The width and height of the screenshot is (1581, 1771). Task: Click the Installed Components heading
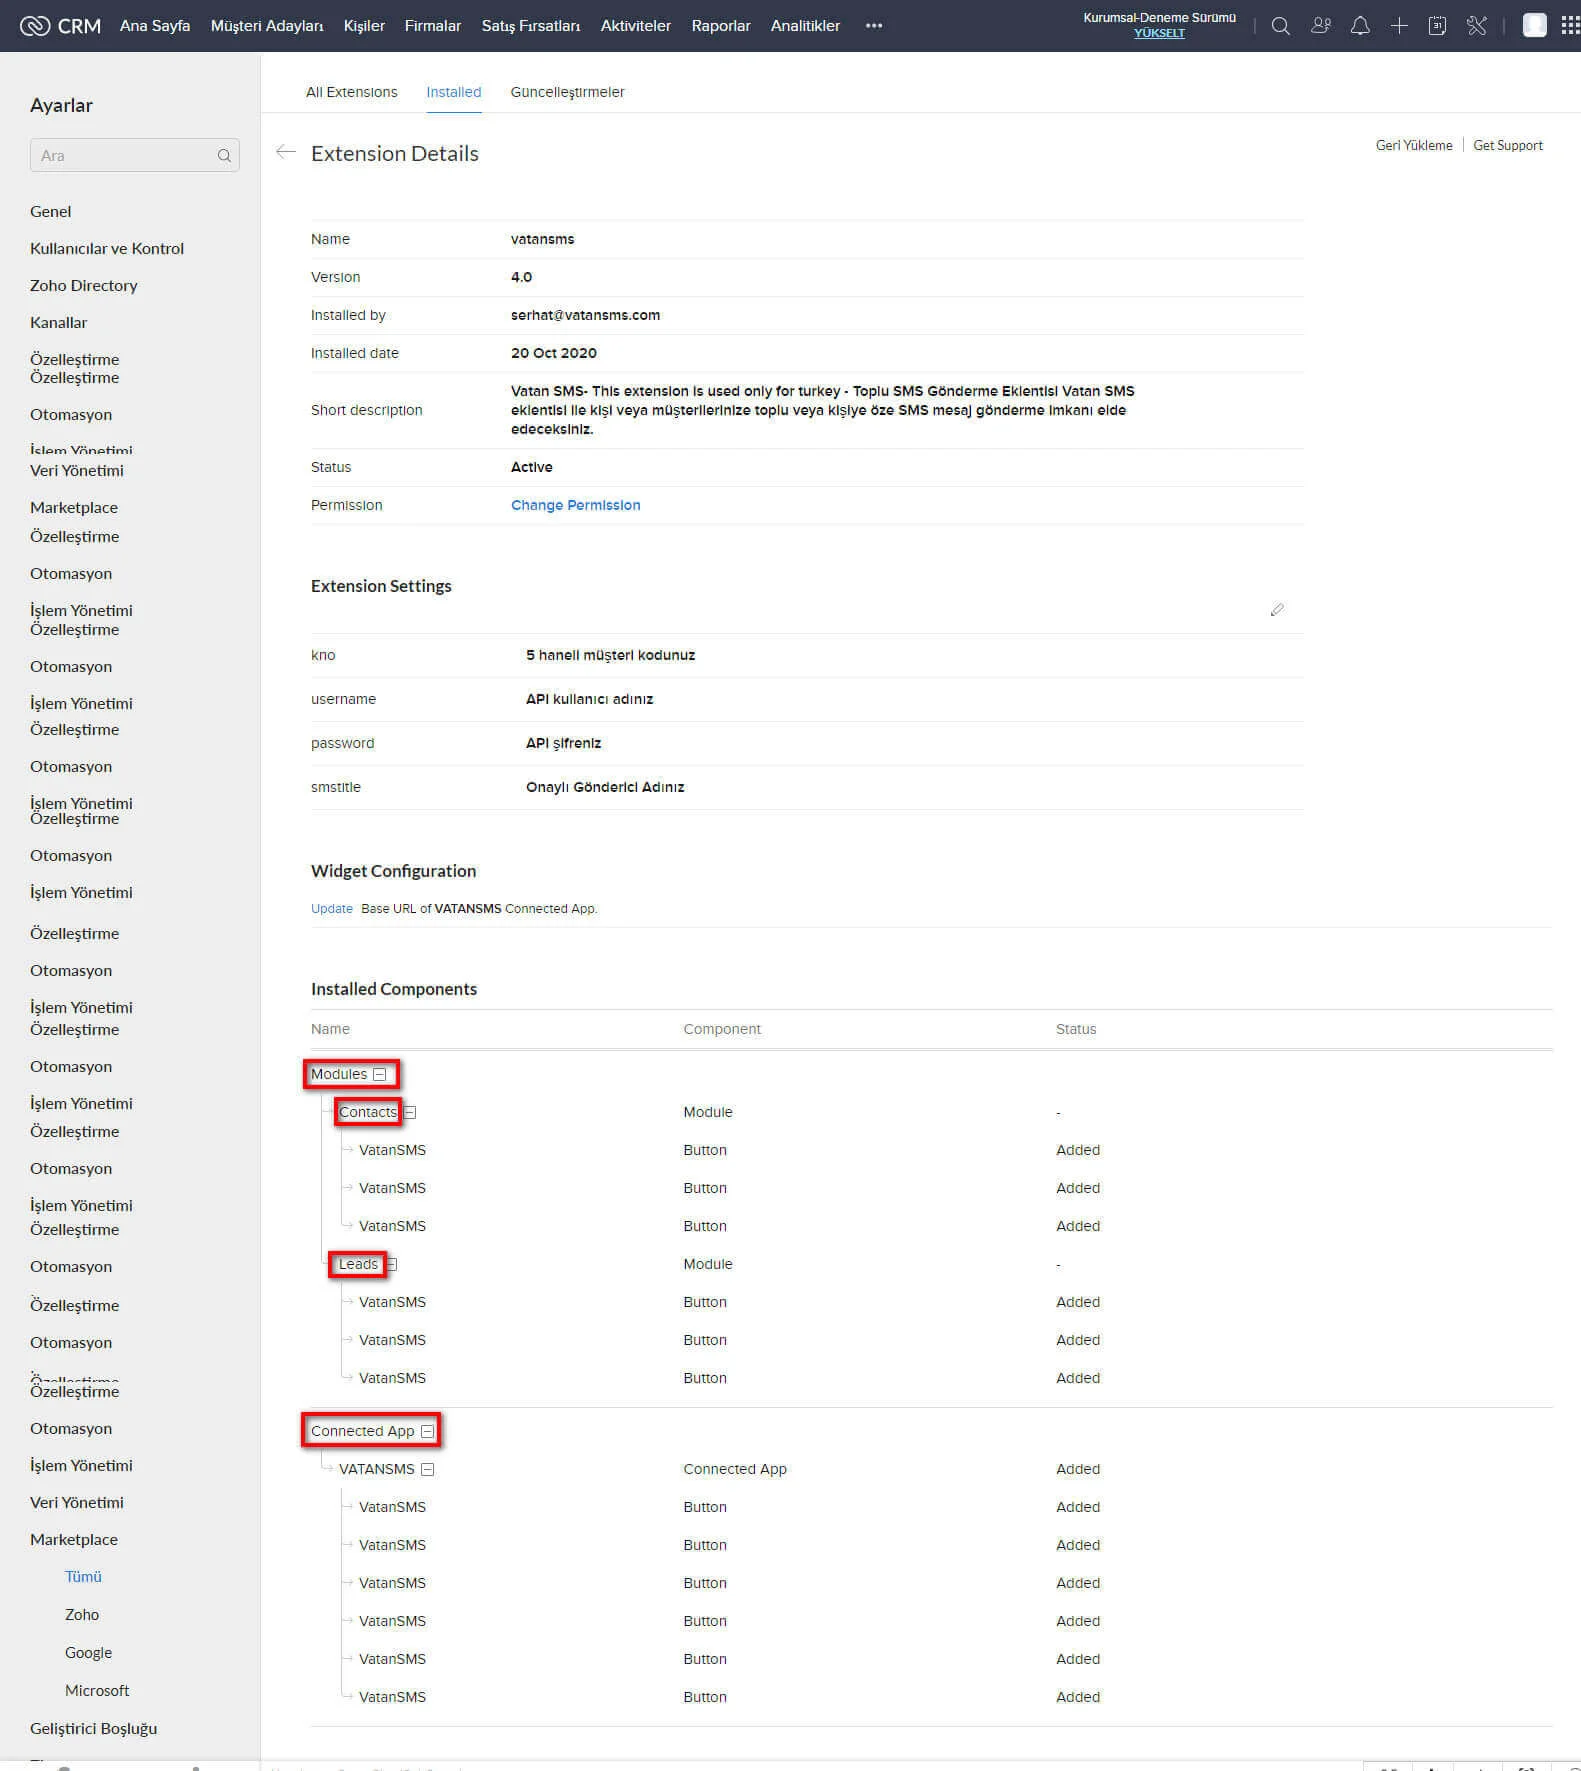(394, 989)
